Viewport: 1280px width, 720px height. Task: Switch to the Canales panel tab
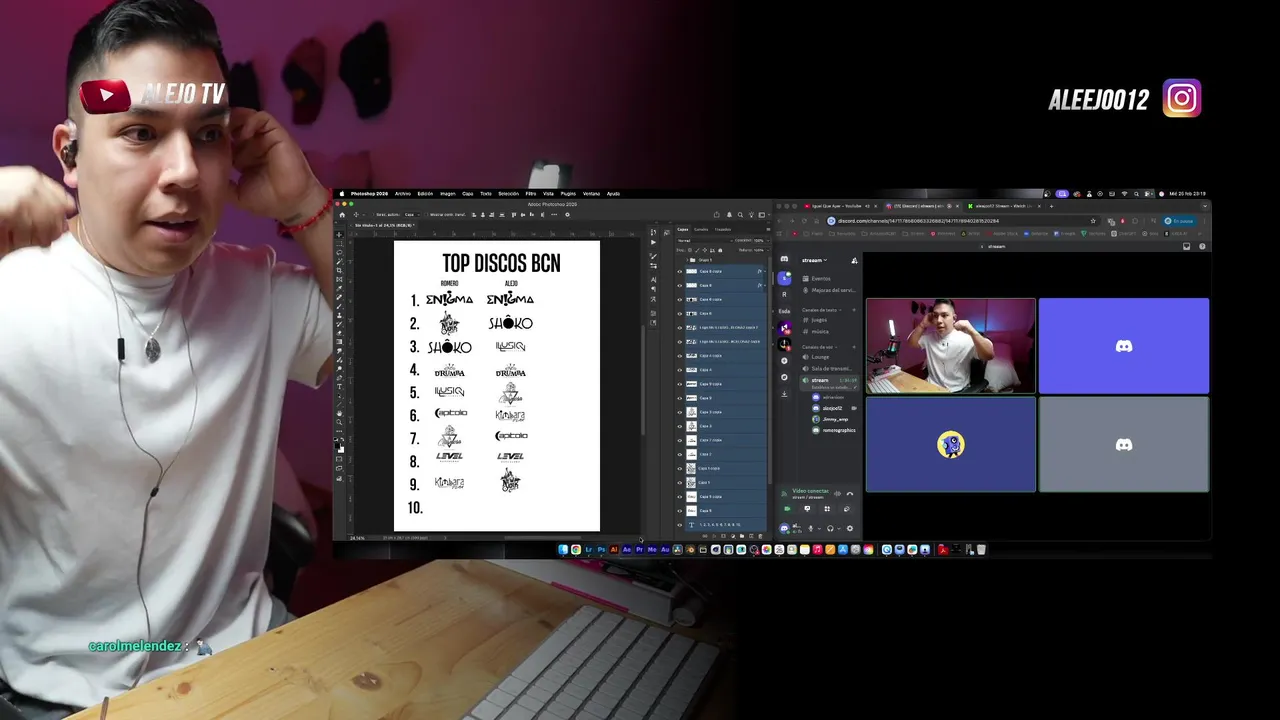[701, 229]
